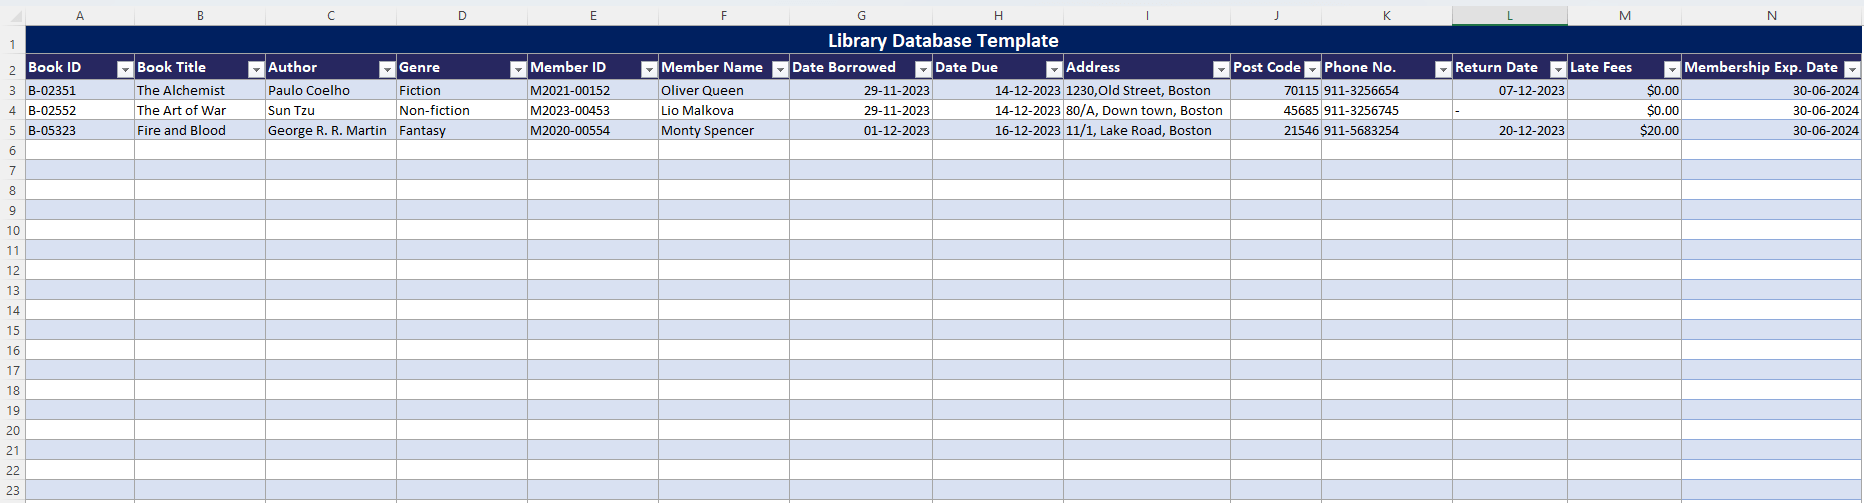Select column B header
This screenshot has height=503, width=1864.
pyautogui.click(x=200, y=15)
